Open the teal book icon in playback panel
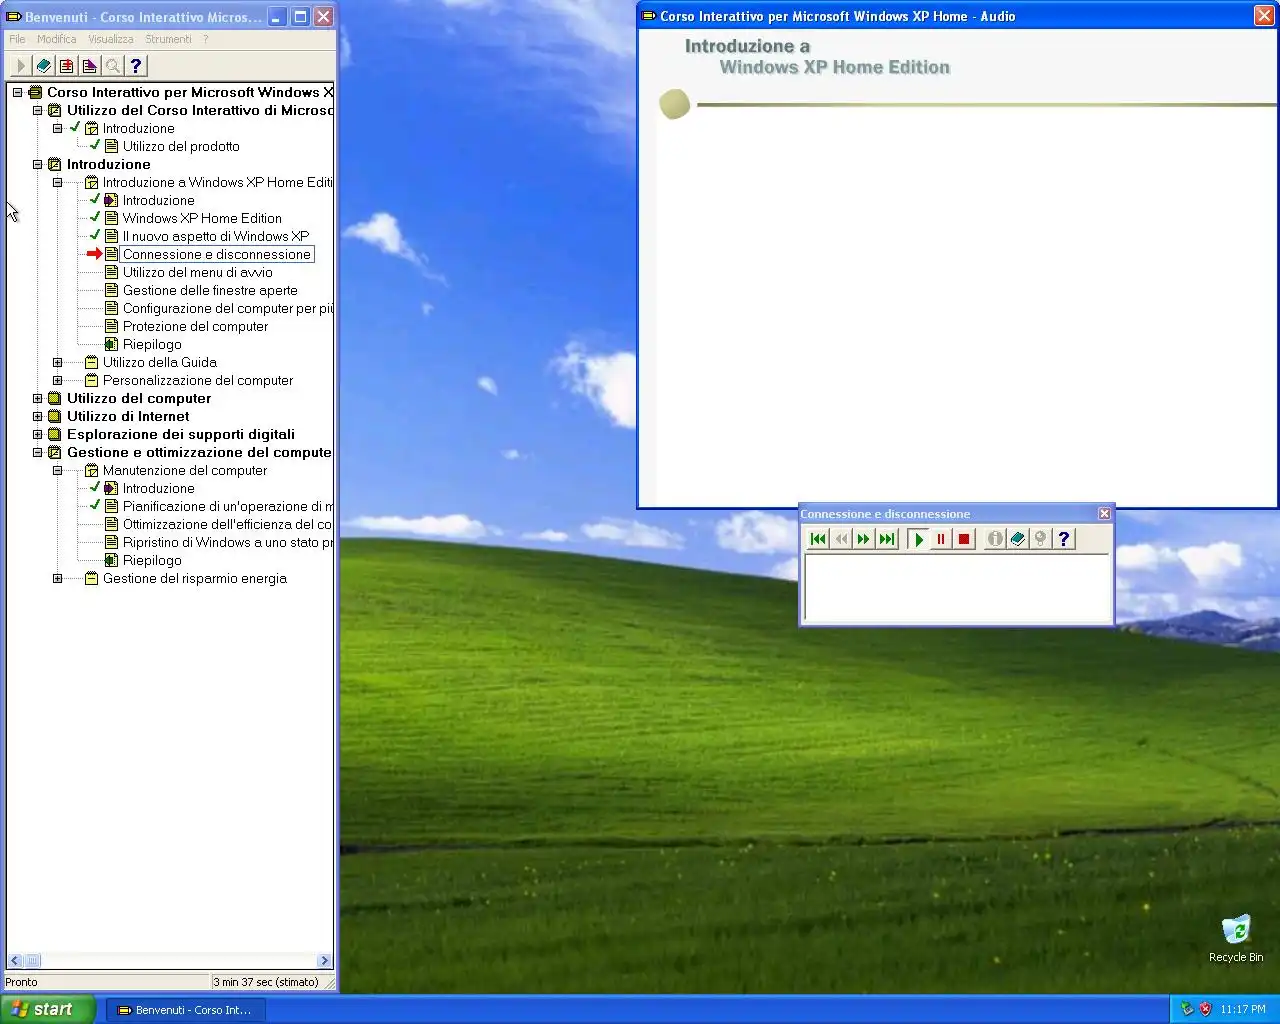The height and width of the screenshot is (1024, 1280). pyautogui.click(x=1018, y=539)
